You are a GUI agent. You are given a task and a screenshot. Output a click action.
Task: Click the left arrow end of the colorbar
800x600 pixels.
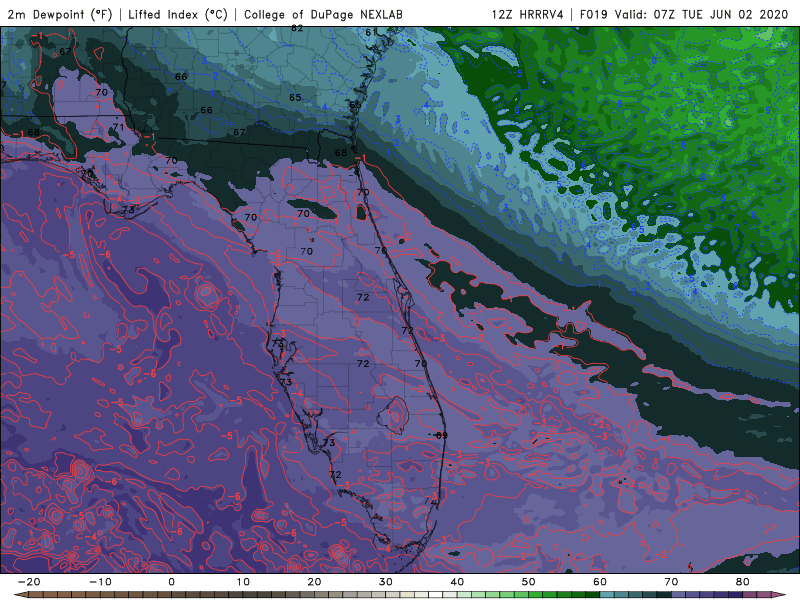point(20,595)
